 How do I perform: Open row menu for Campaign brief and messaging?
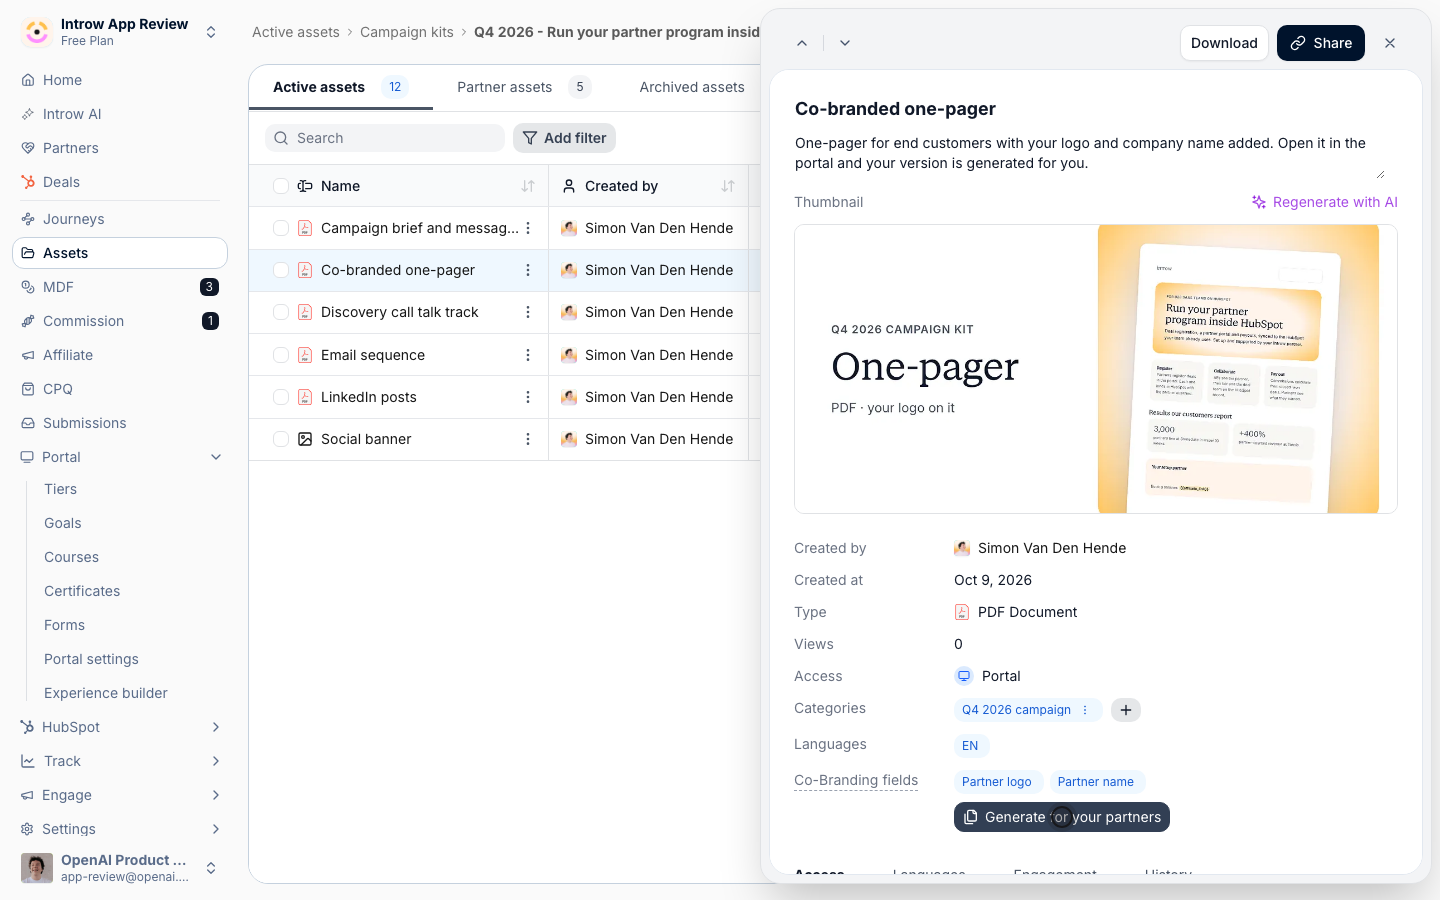pos(528,228)
